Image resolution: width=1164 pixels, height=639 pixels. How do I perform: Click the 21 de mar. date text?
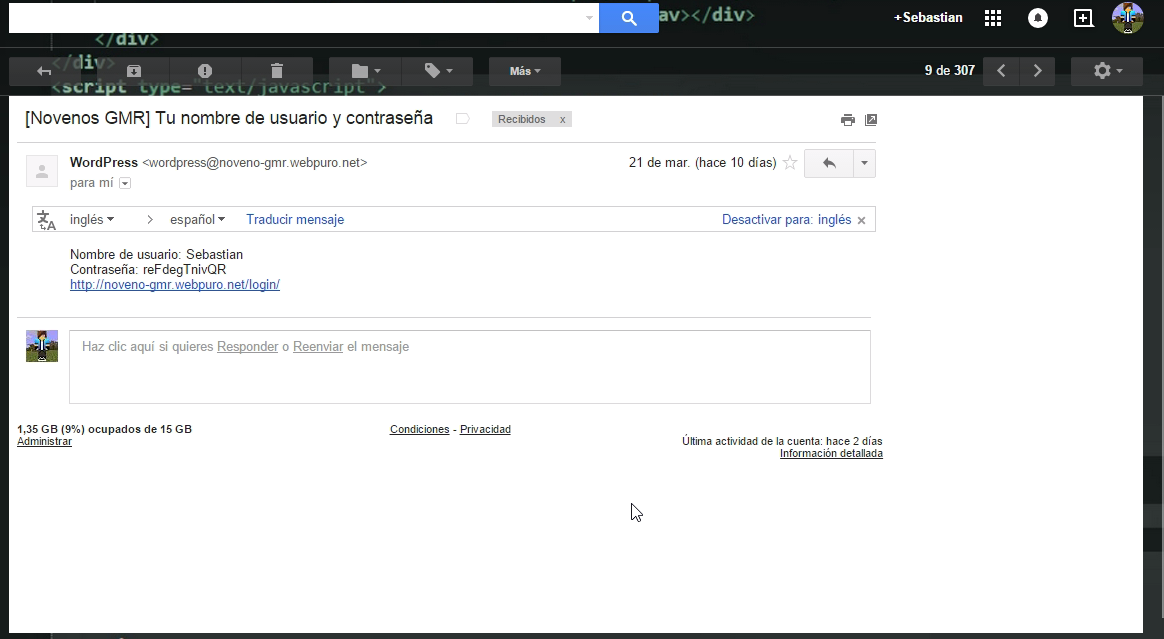(x=702, y=163)
